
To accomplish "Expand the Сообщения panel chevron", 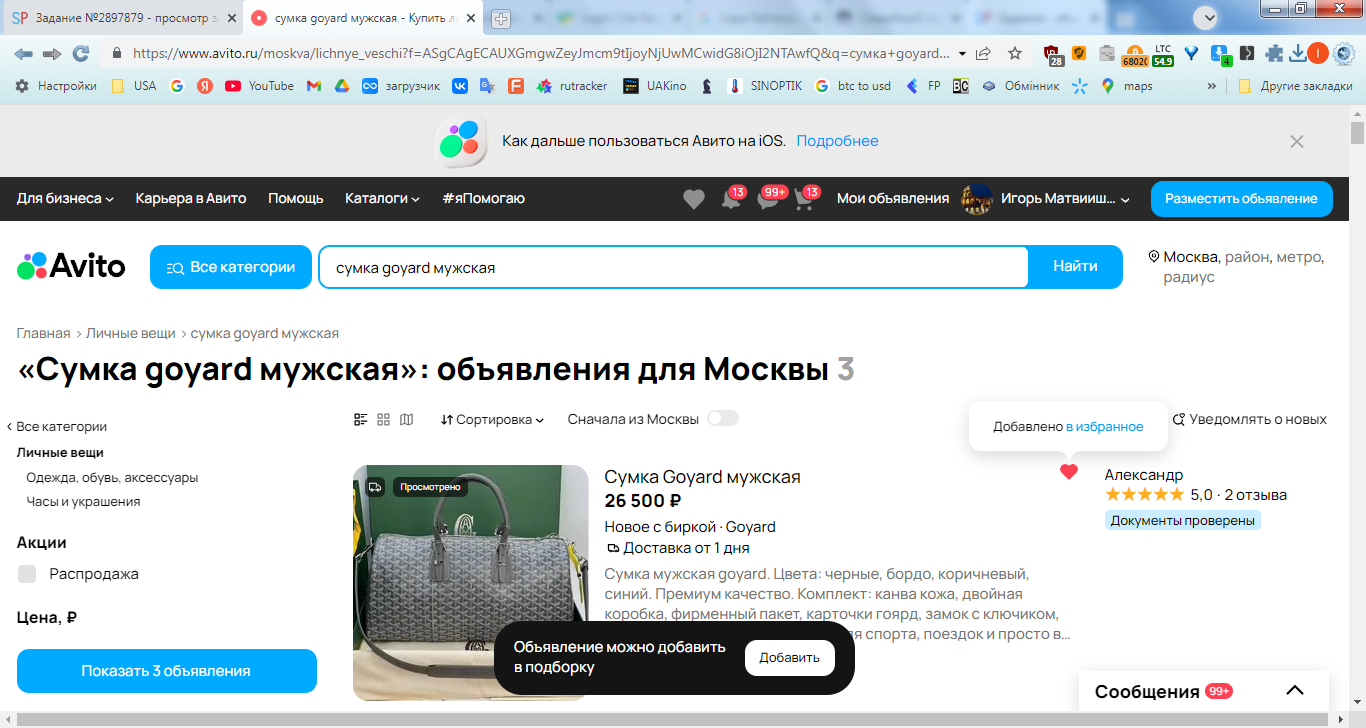I will tap(1295, 691).
